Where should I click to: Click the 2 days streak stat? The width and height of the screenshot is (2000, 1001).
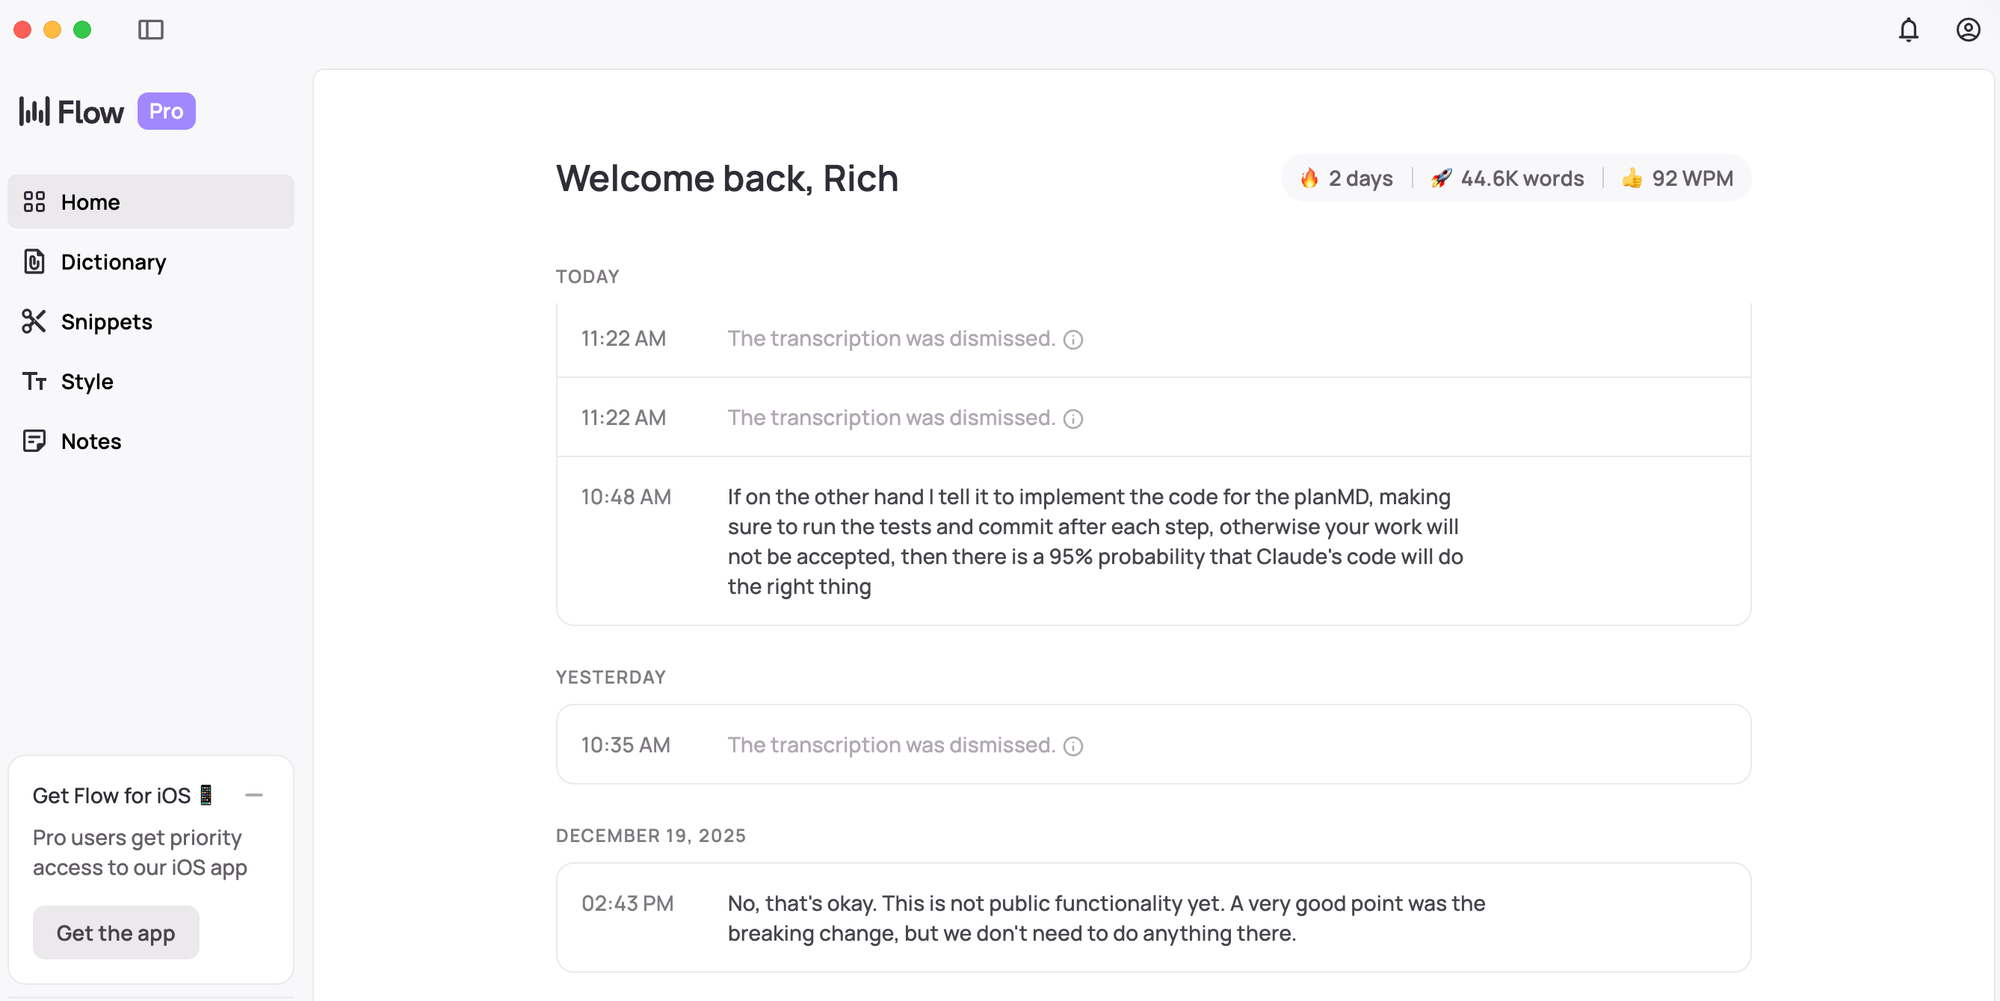point(1346,178)
